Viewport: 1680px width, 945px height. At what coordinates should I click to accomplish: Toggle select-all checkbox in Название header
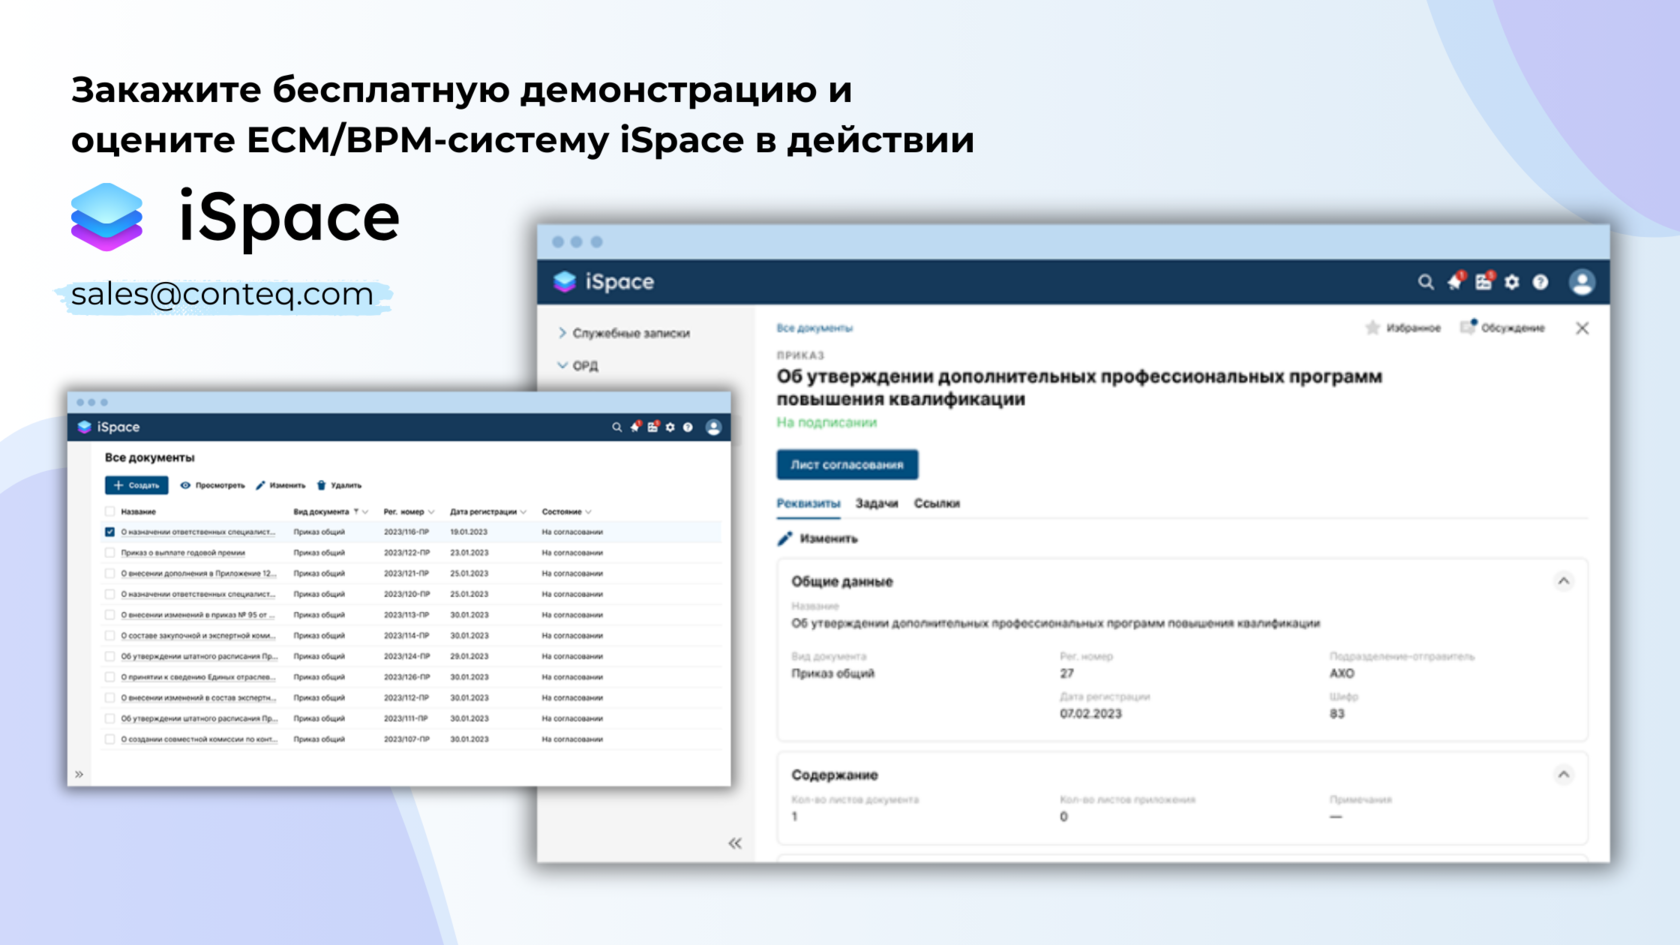[110, 512]
